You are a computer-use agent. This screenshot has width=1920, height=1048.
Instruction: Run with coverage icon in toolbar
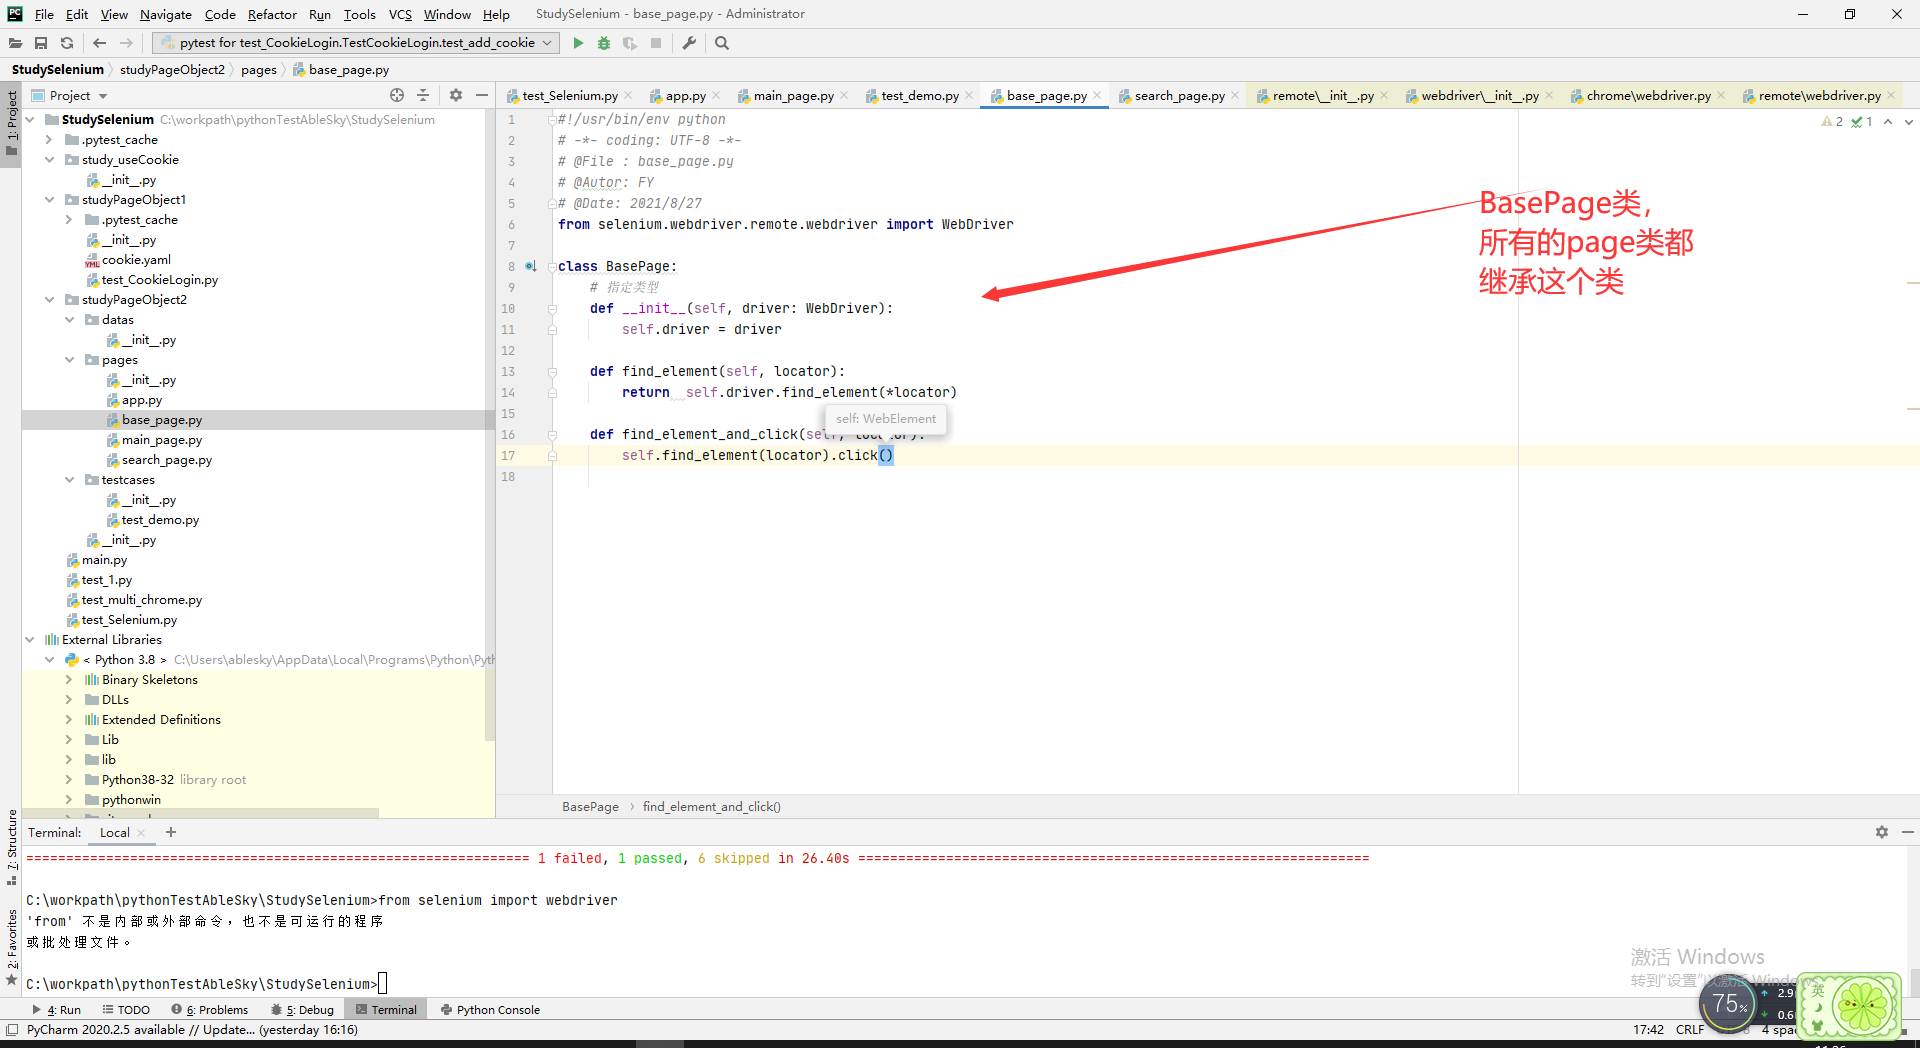click(630, 43)
